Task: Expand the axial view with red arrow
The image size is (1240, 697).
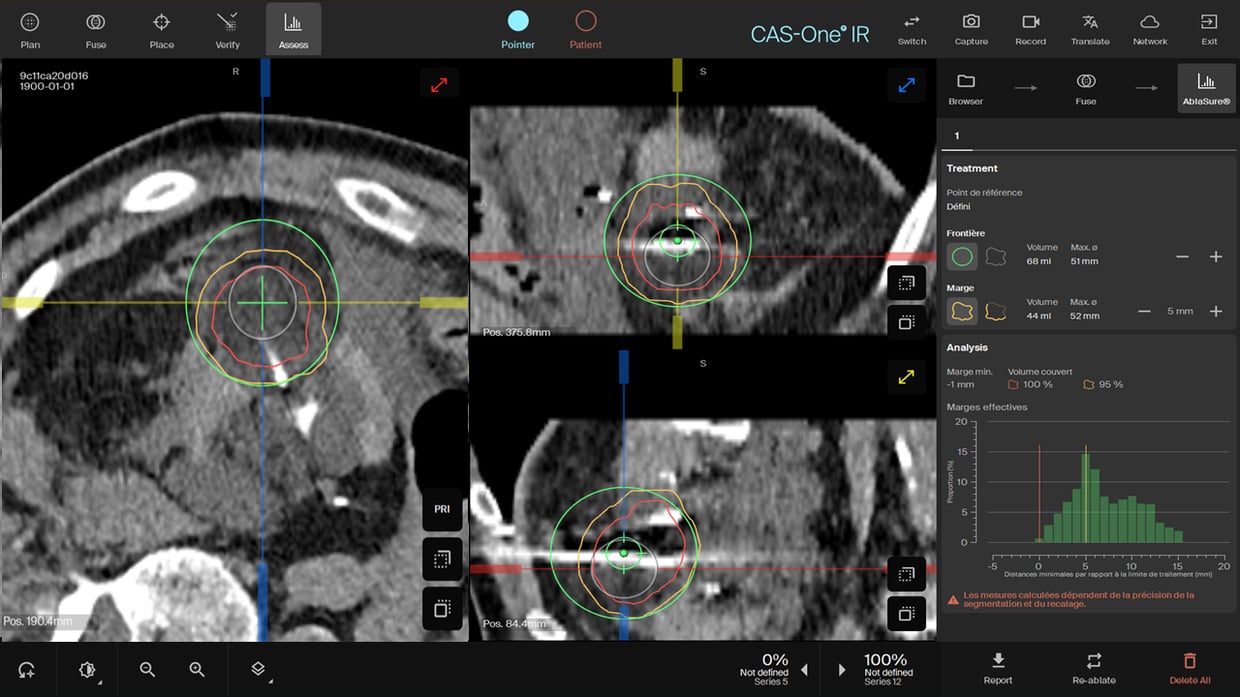Action: 439,85
